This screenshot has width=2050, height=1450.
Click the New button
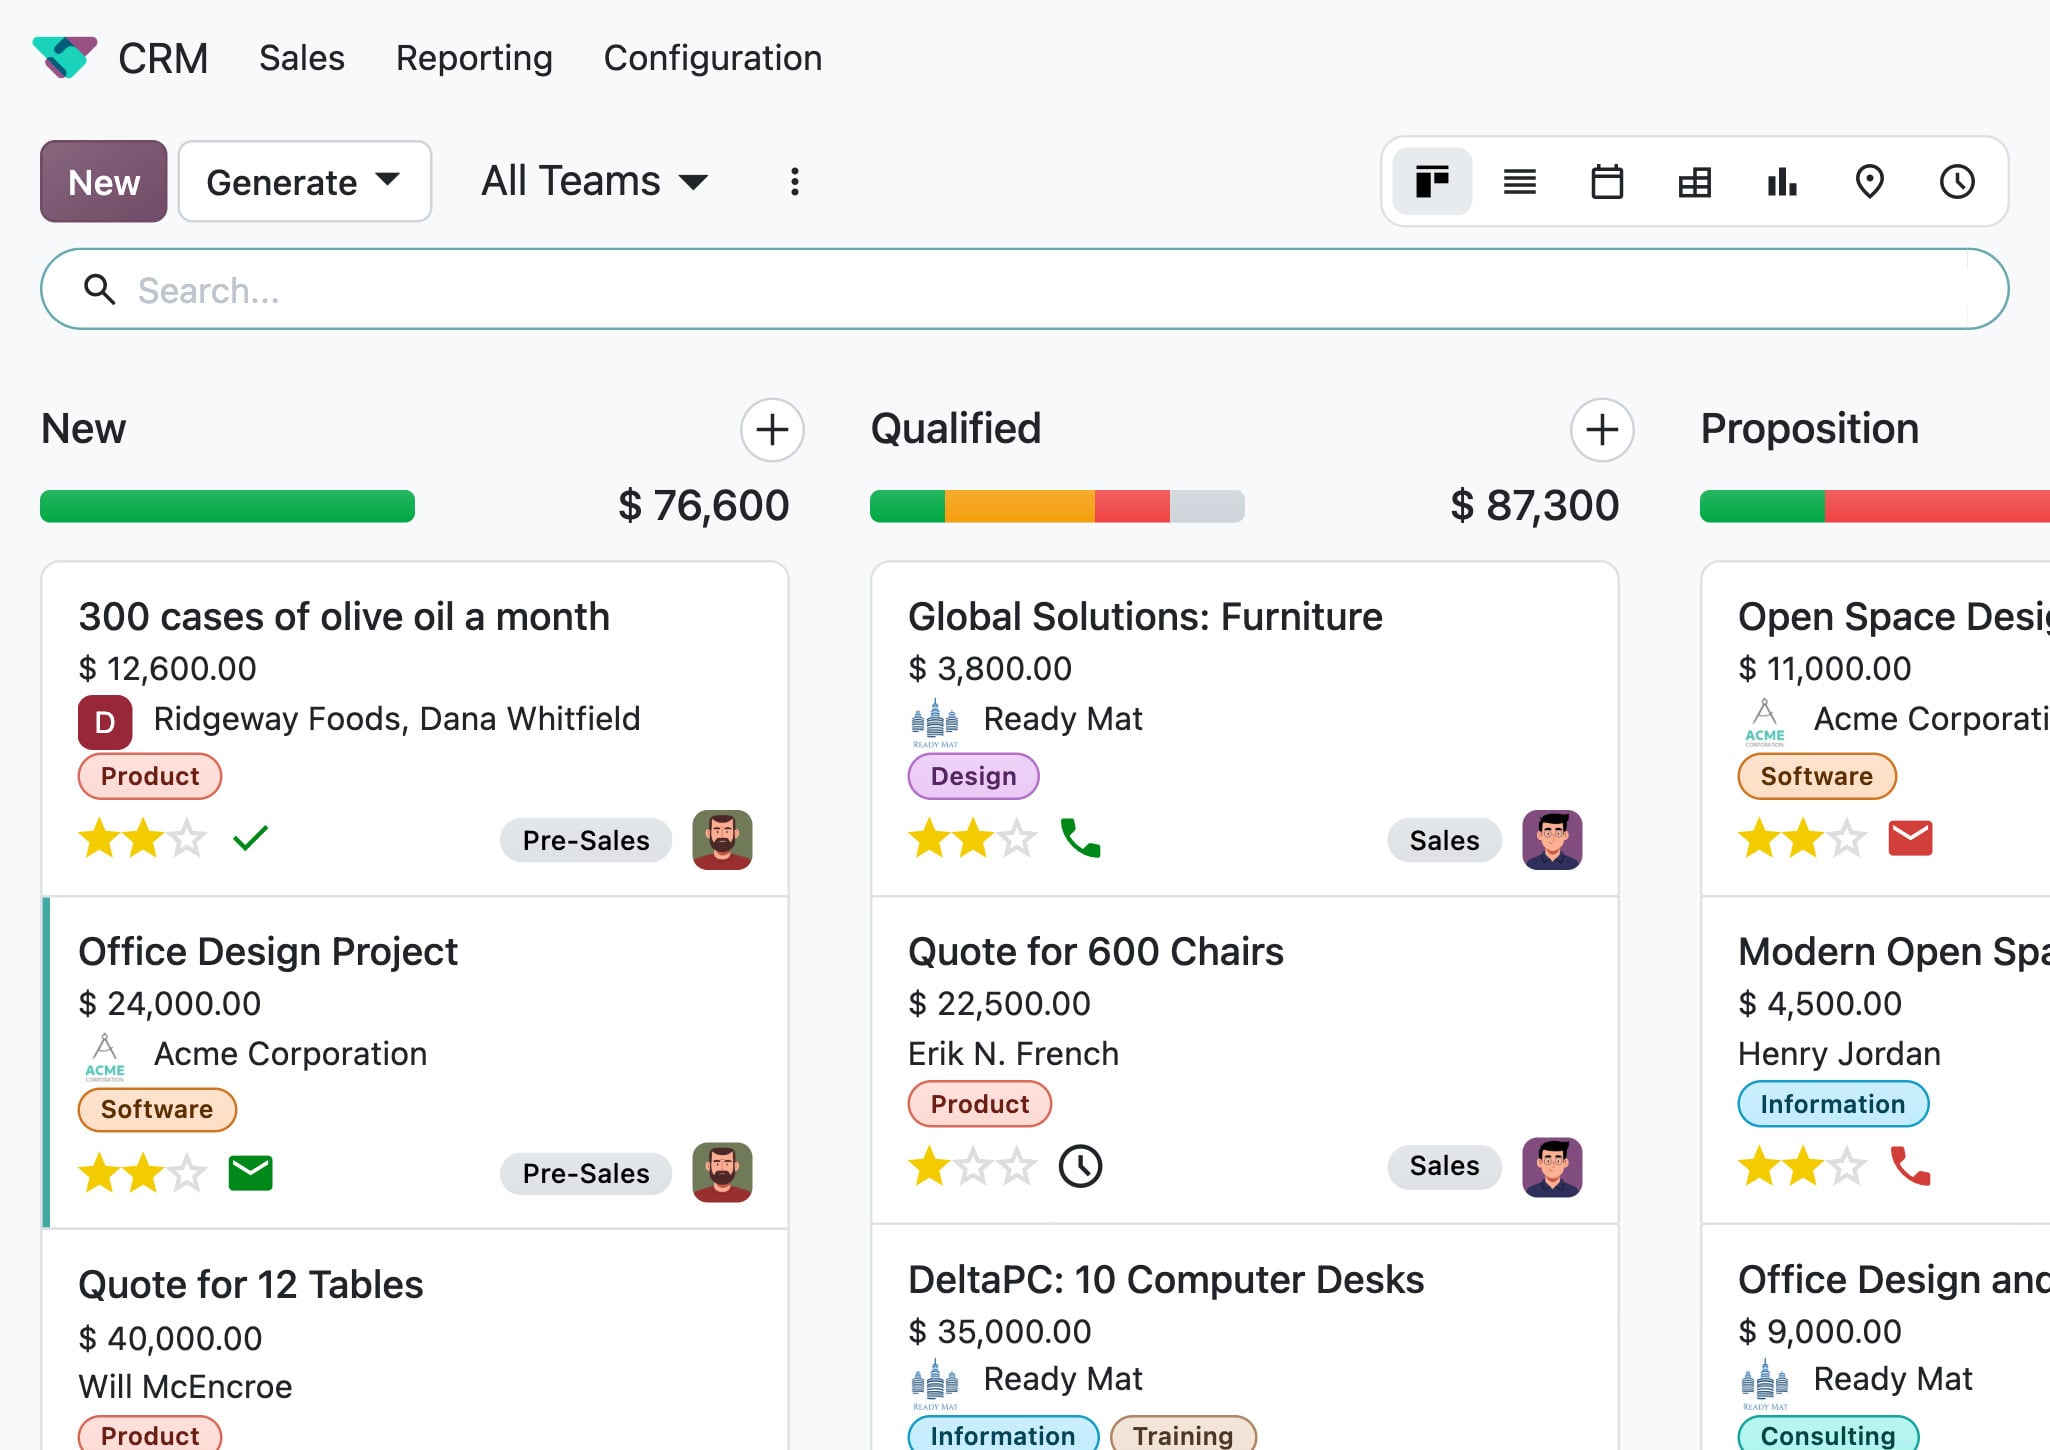[x=104, y=182]
